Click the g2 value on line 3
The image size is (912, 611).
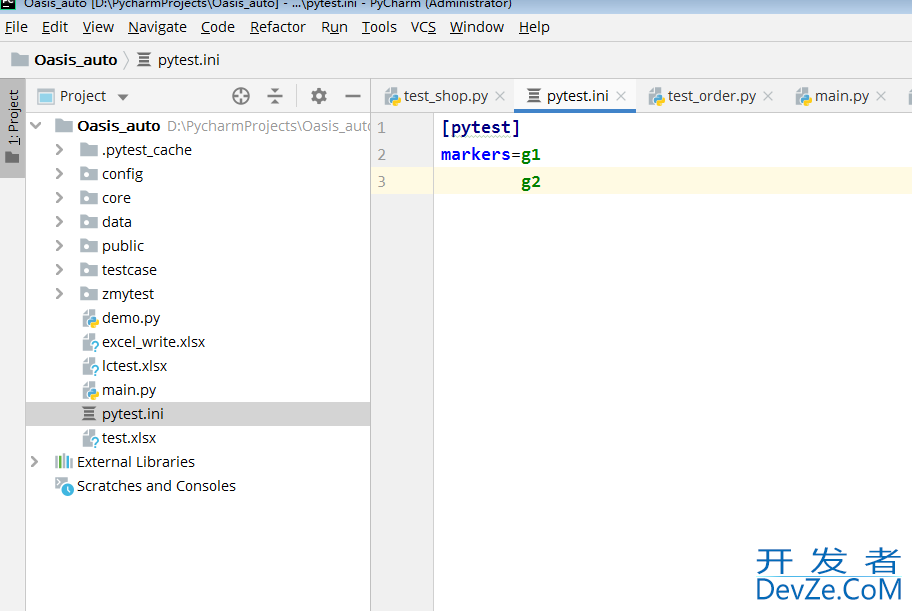point(531,182)
